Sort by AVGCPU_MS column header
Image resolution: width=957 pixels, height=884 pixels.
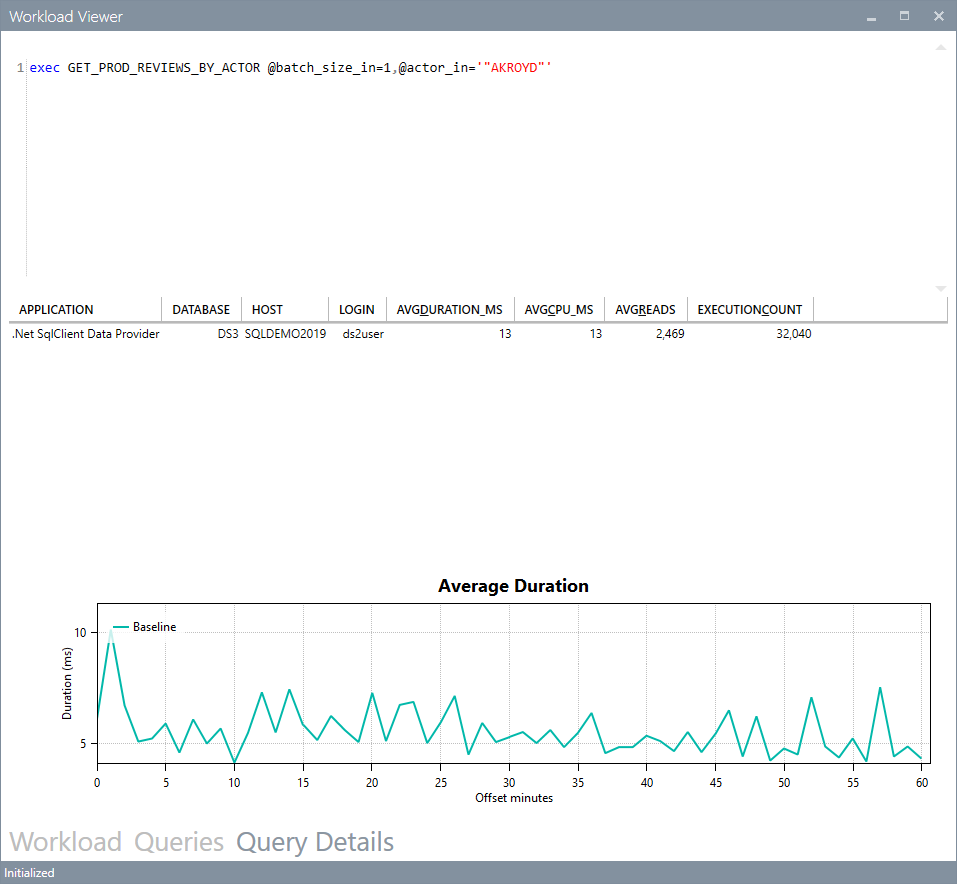point(559,310)
